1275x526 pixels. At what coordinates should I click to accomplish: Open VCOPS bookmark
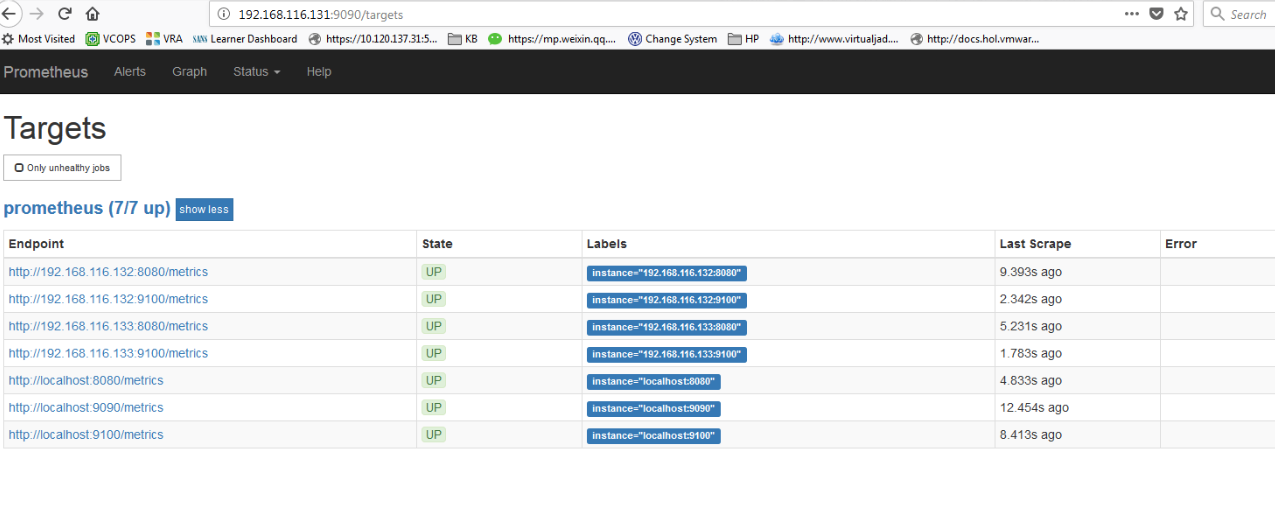[110, 39]
